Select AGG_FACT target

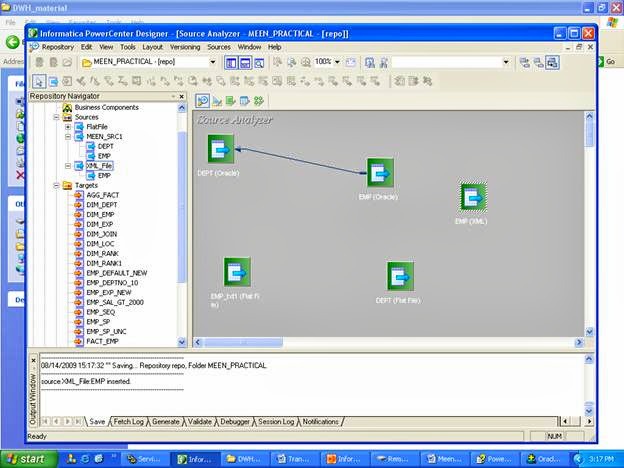(103, 195)
